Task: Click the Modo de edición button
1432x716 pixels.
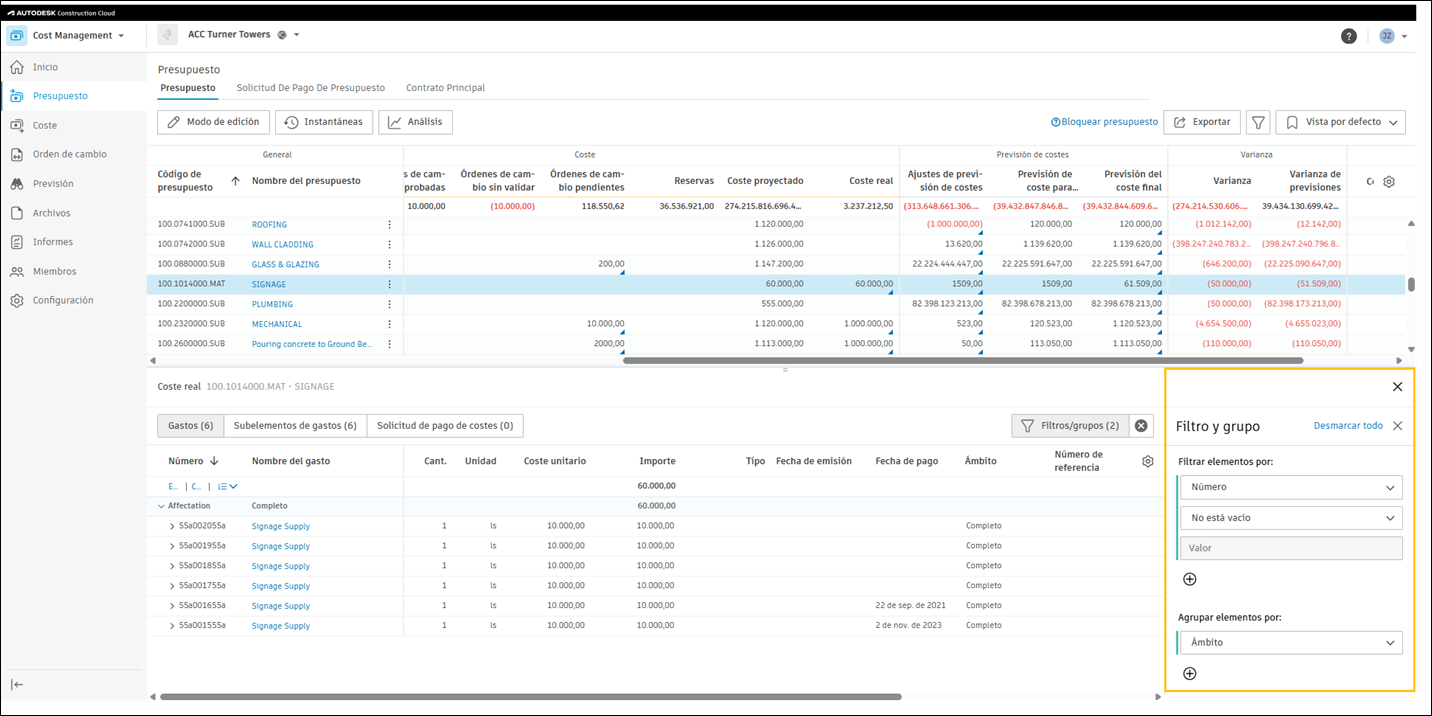Action: [x=213, y=122]
